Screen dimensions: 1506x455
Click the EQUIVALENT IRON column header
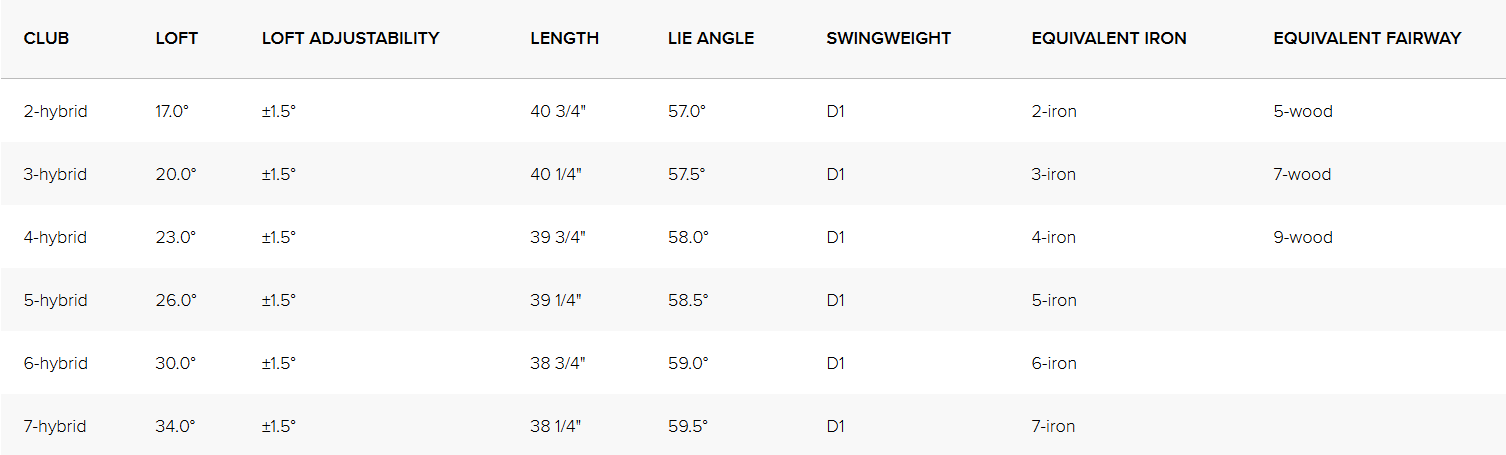click(x=1109, y=38)
